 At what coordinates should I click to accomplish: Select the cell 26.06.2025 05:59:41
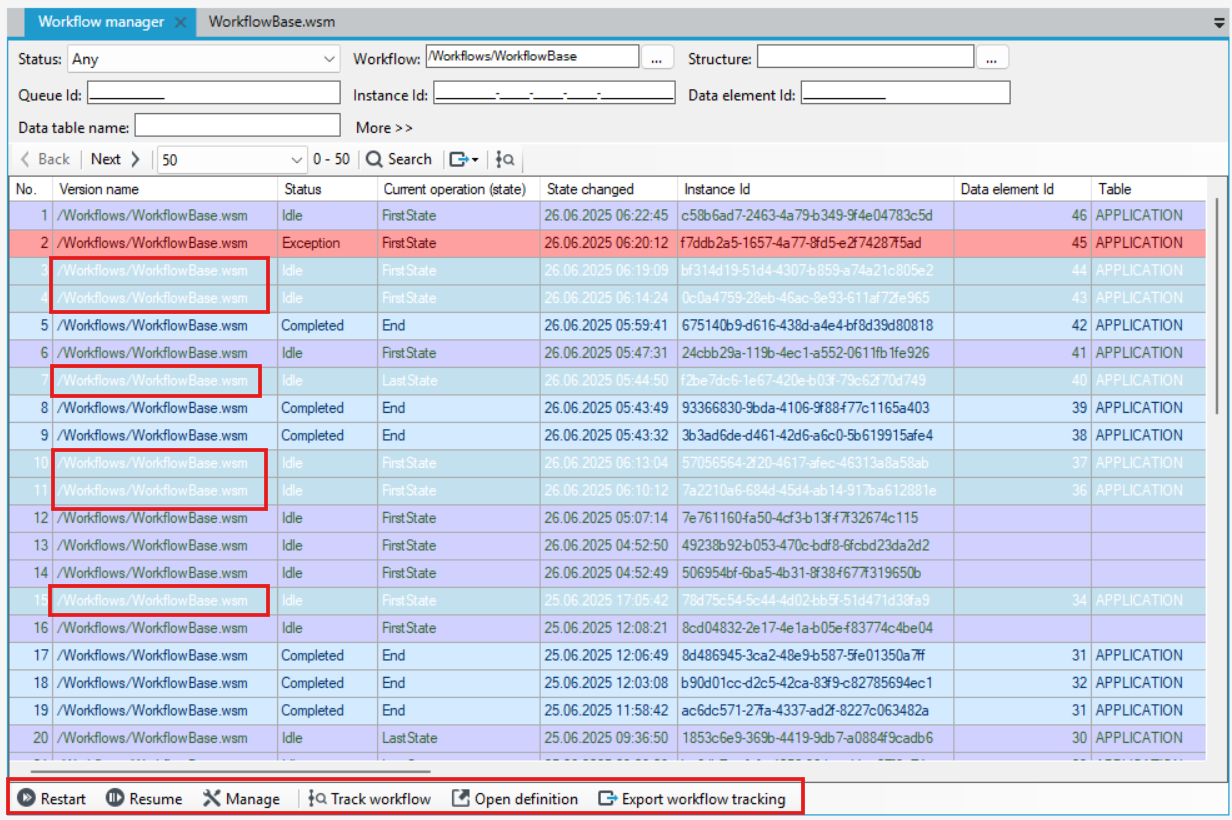click(606, 326)
